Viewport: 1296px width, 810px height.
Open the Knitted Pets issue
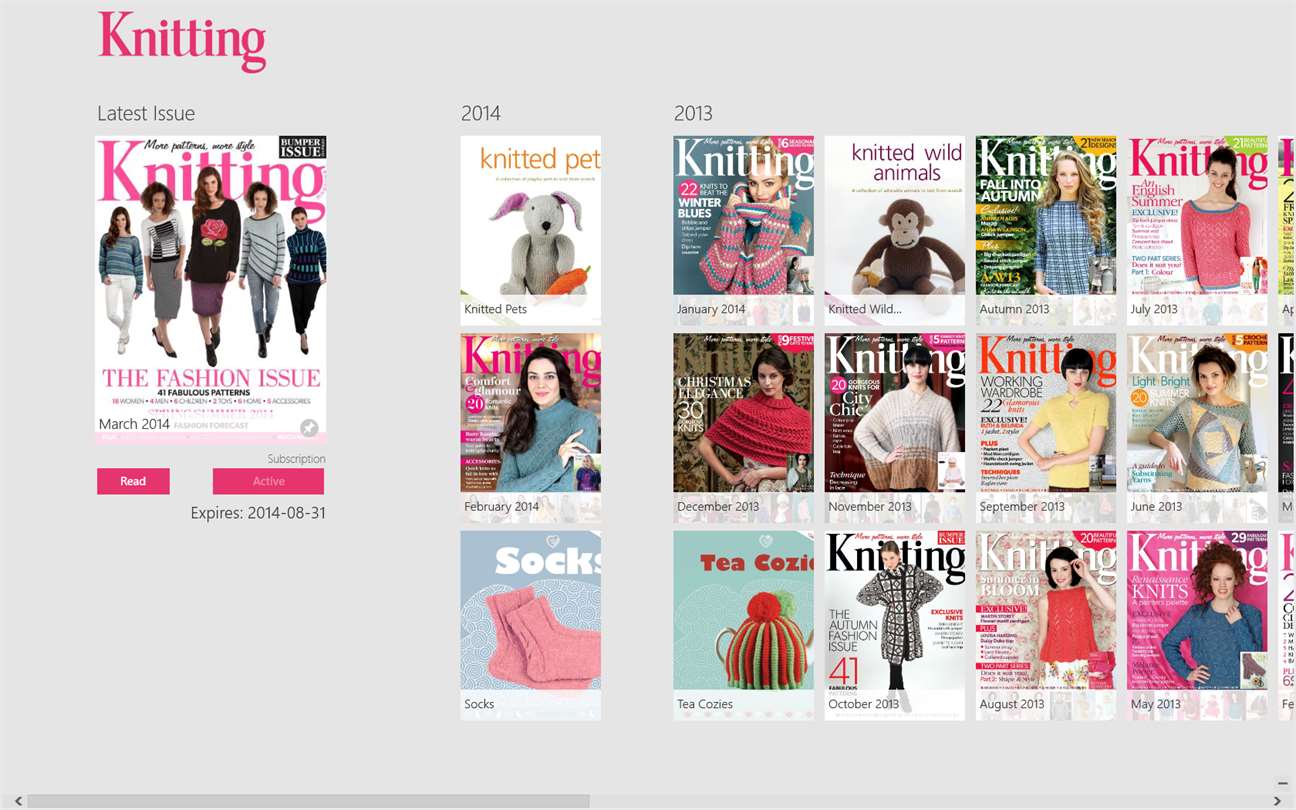coord(531,230)
